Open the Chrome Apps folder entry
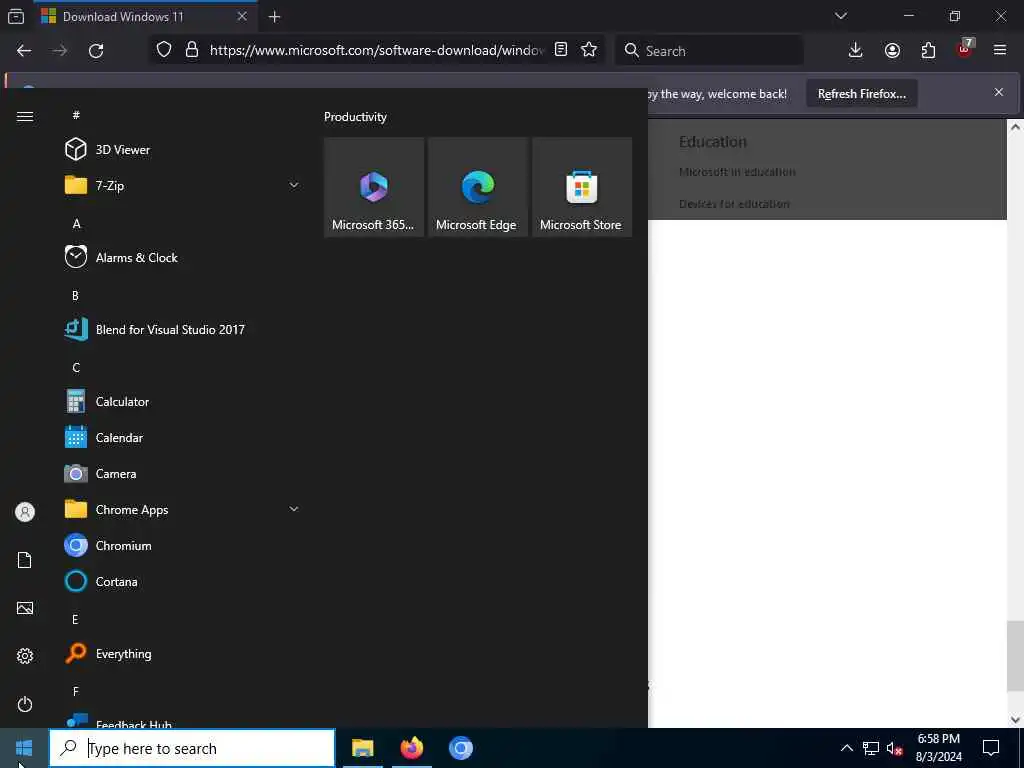The image size is (1024, 768). 182,509
